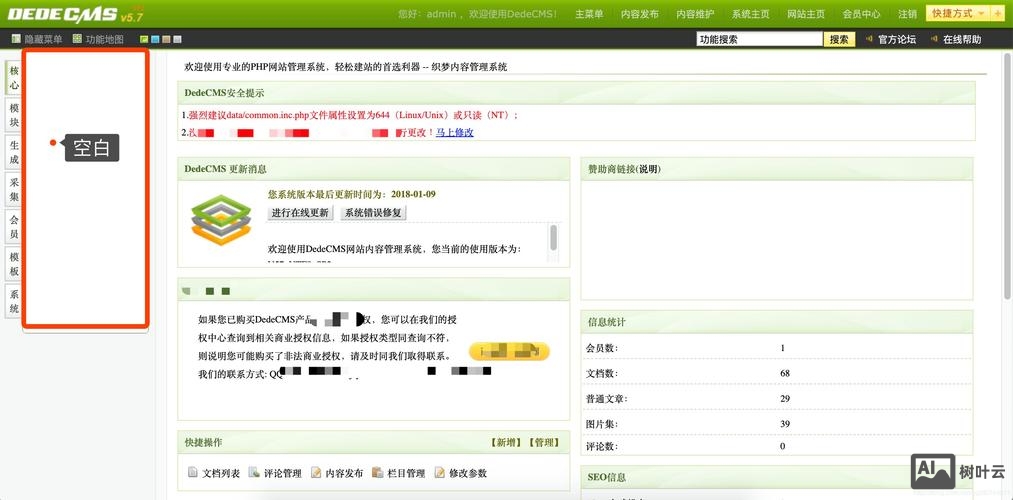This screenshot has width=1013, height=500.
Task: Click the DedeCMS v5.7 logo
Action: pos(75,14)
